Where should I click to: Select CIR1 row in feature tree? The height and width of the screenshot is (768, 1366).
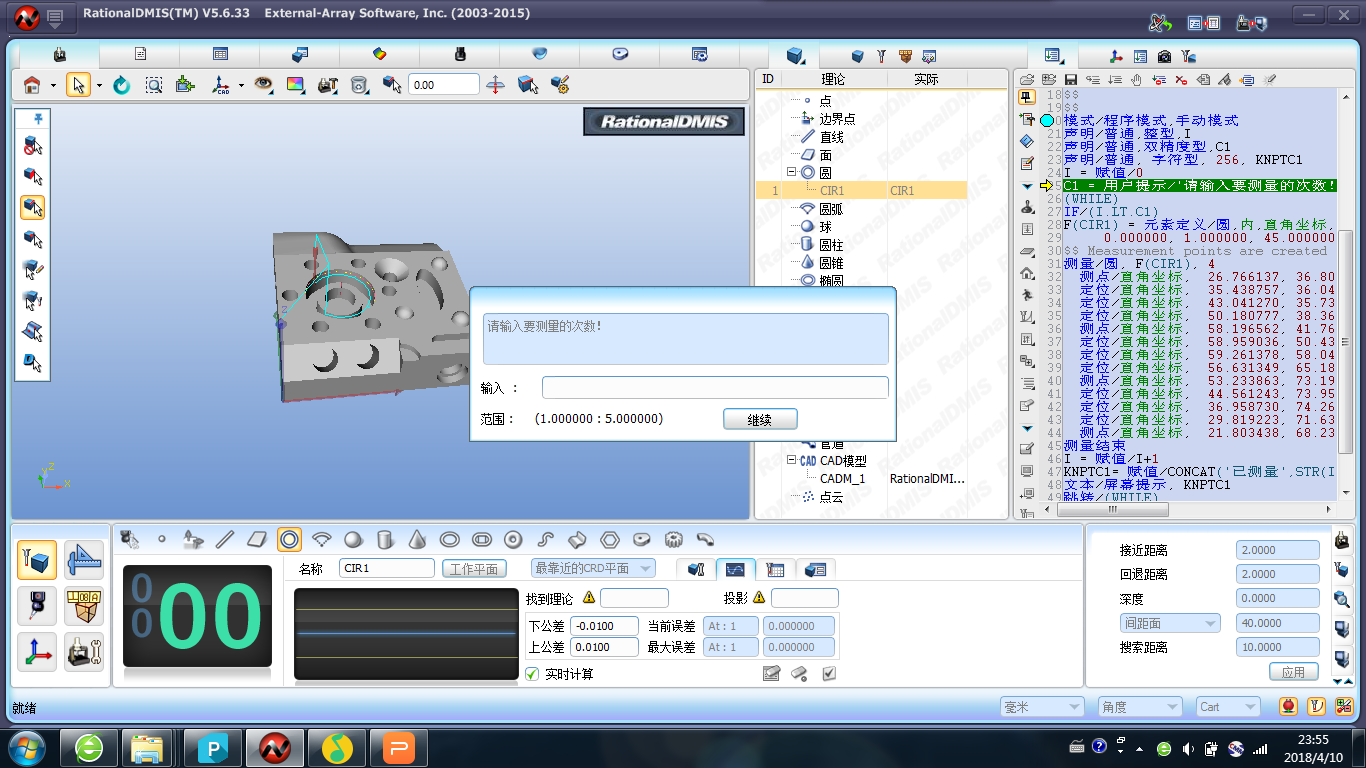click(862, 190)
